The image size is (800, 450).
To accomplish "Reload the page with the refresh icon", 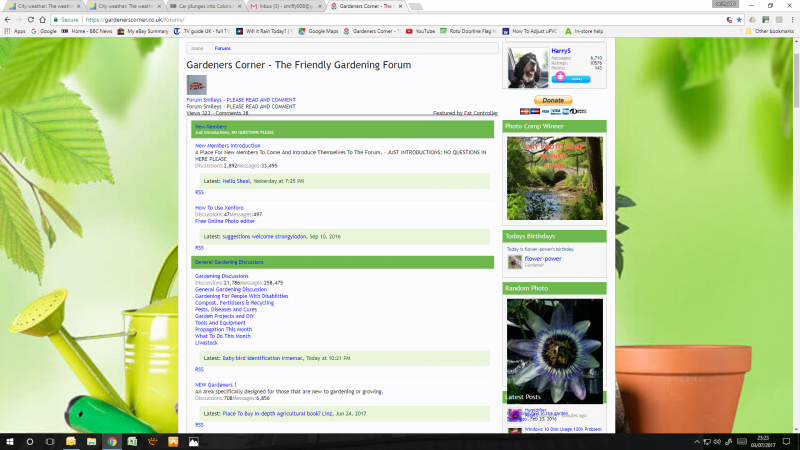I will click(x=38, y=19).
